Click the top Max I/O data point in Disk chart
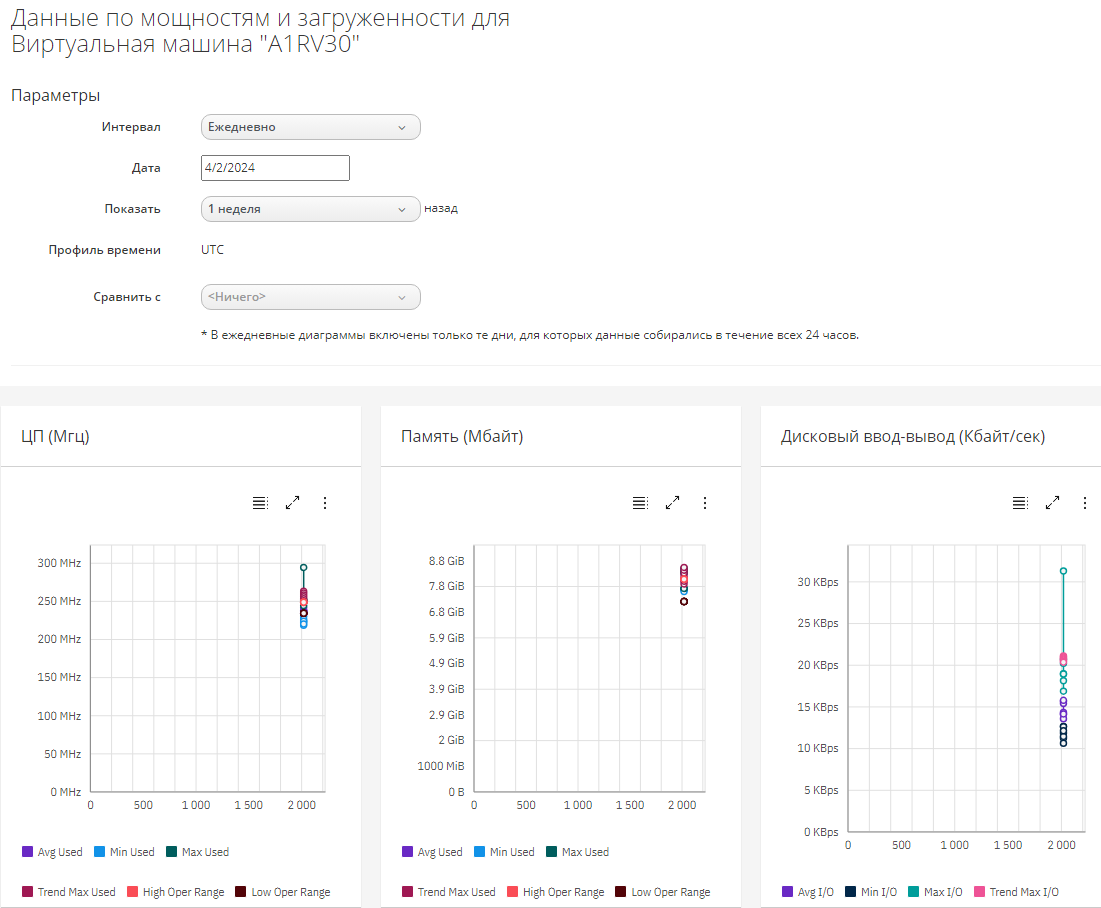The width and height of the screenshot is (1101, 908). [x=1063, y=571]
